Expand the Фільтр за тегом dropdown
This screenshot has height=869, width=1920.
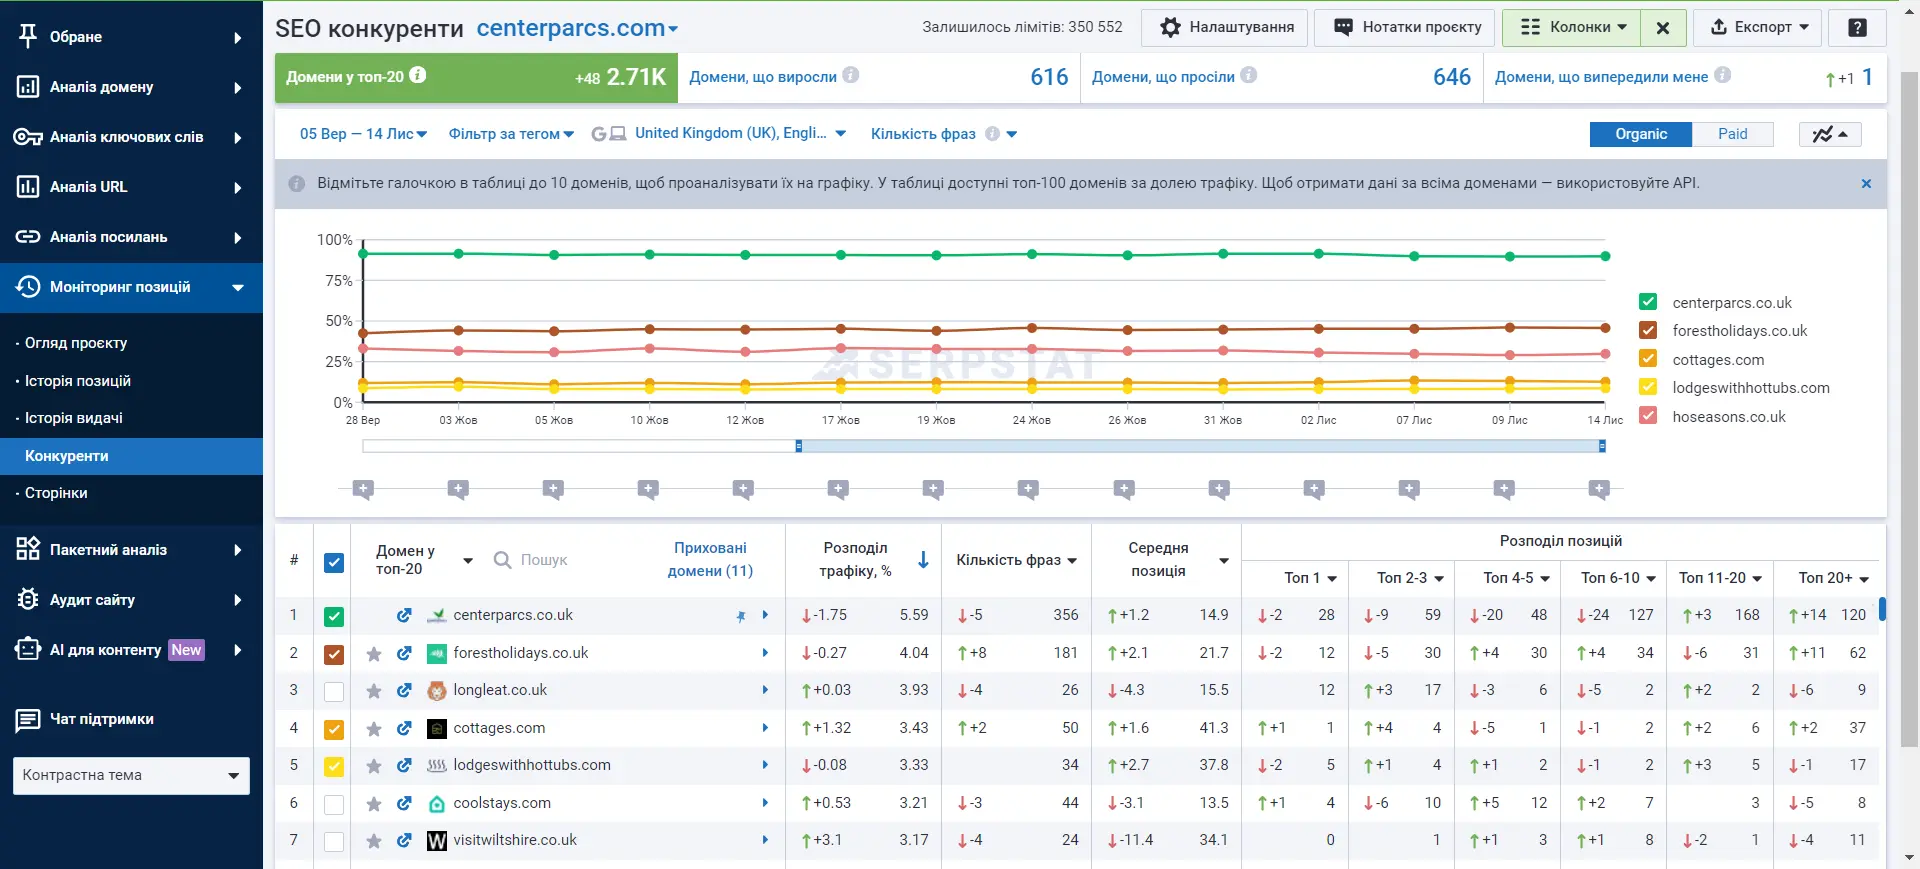[x=511, y=134]
